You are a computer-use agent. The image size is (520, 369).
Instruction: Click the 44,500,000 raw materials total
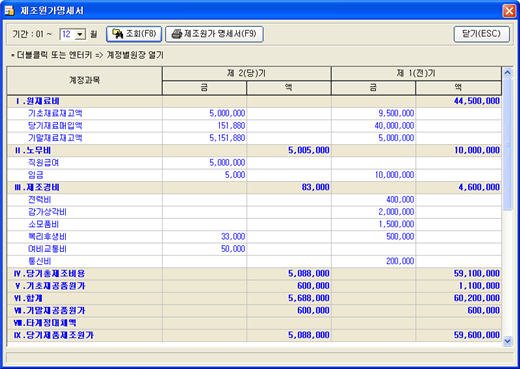pyautogui.click(x=477, y=101)
